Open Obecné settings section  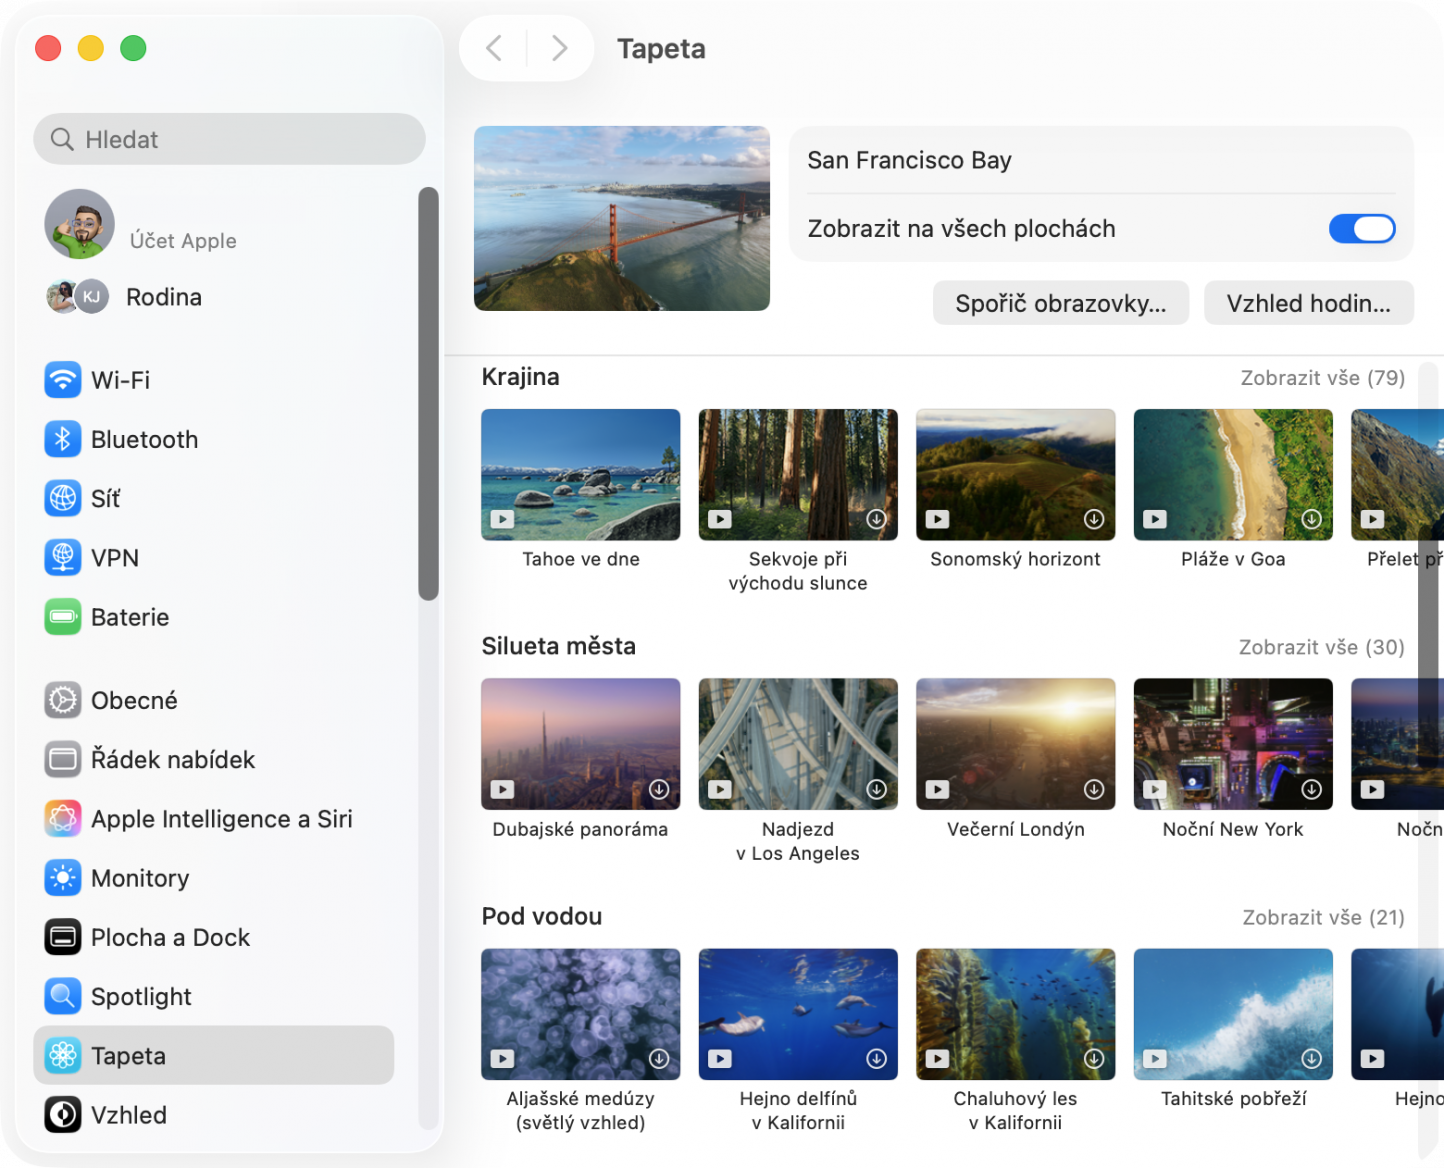click(x=134, y=700)
